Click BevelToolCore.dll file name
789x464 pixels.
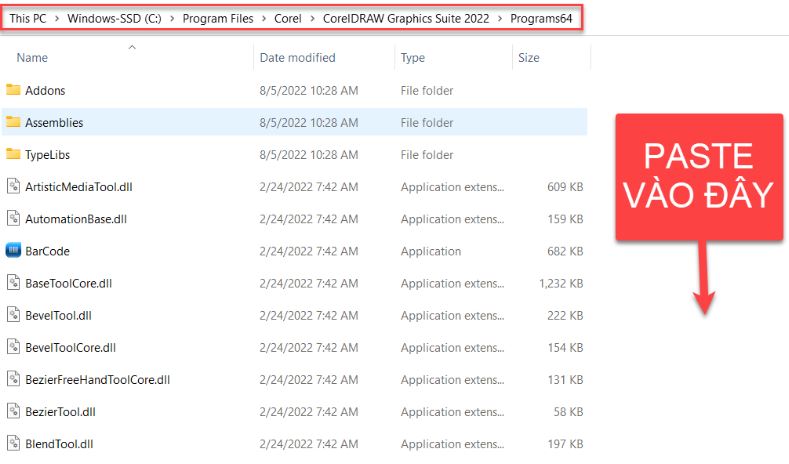[x=70, y=348]
